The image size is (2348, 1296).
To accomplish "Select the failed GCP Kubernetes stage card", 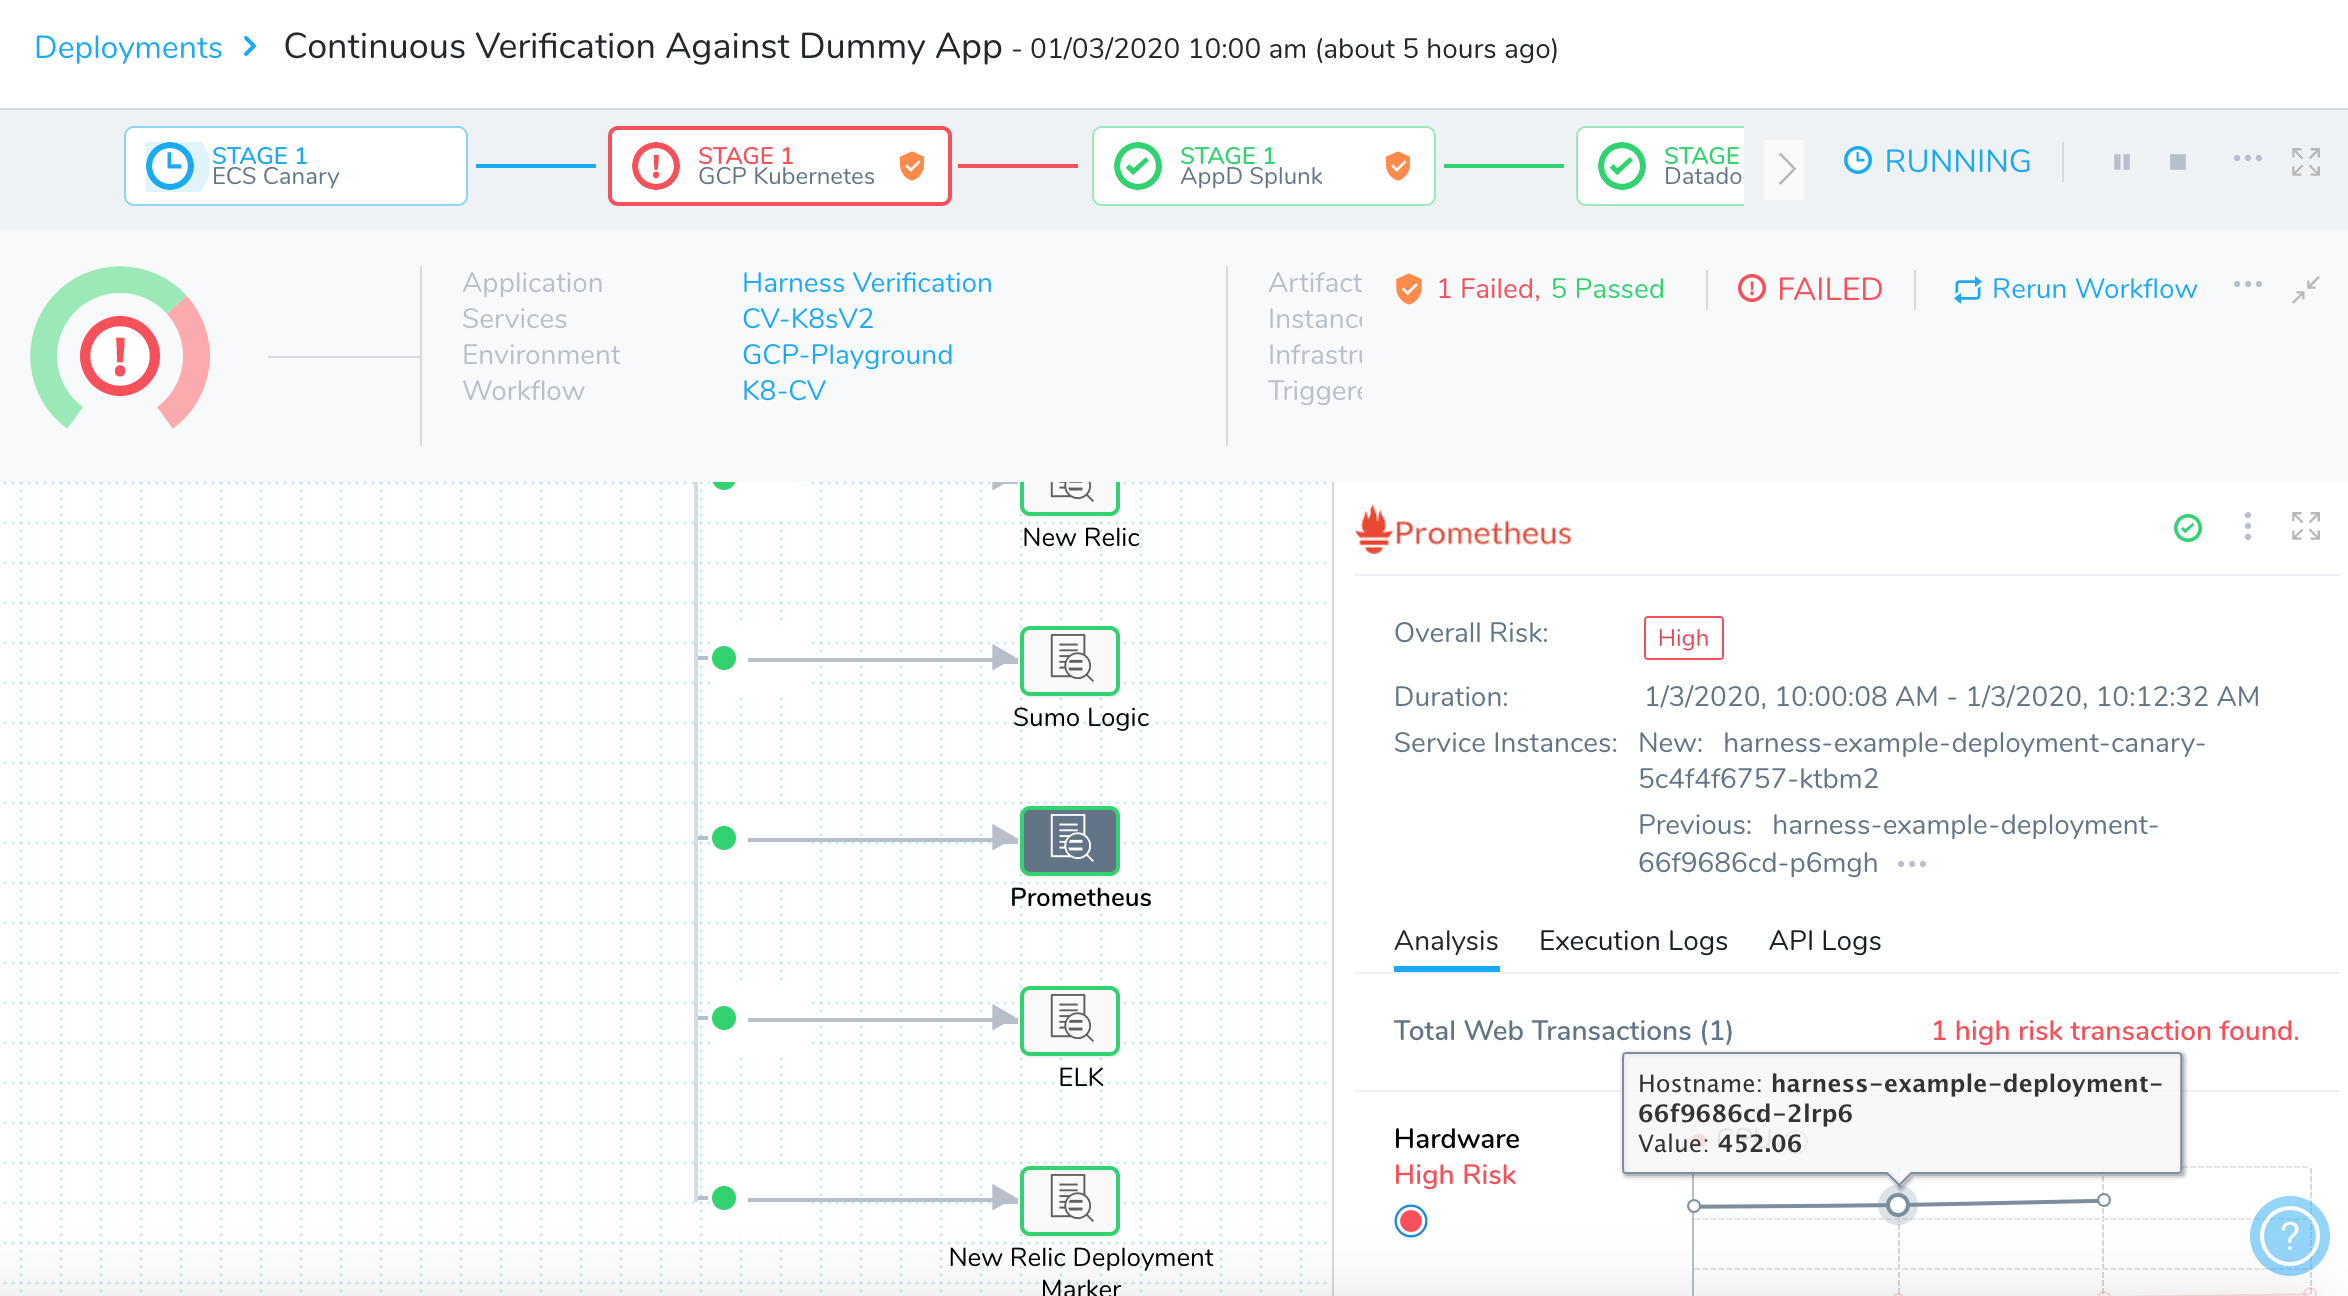I will (780, 166).
